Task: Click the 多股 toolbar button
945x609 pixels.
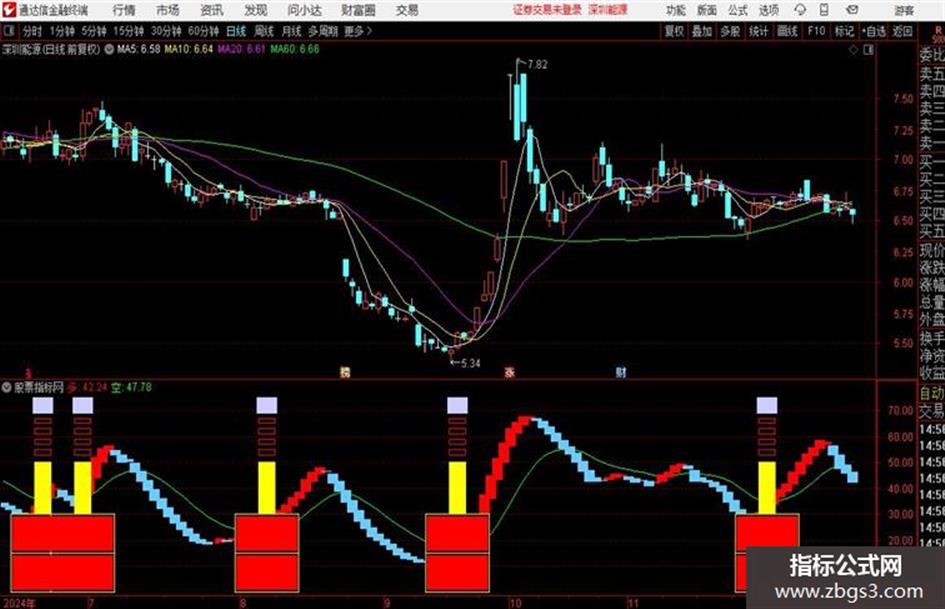Action: tap(730, 31)
